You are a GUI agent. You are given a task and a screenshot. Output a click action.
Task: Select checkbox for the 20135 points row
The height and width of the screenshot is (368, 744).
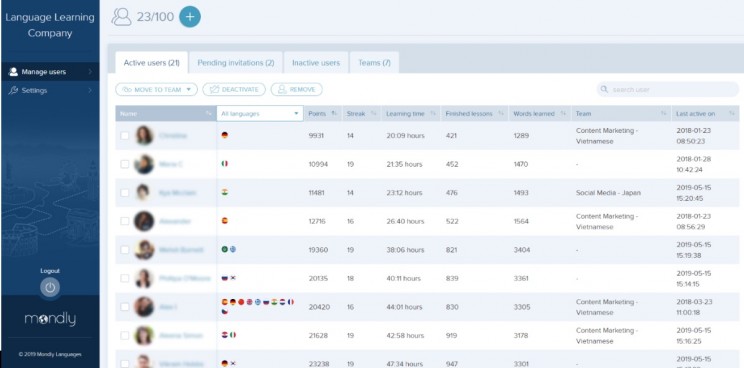point(124,278)
